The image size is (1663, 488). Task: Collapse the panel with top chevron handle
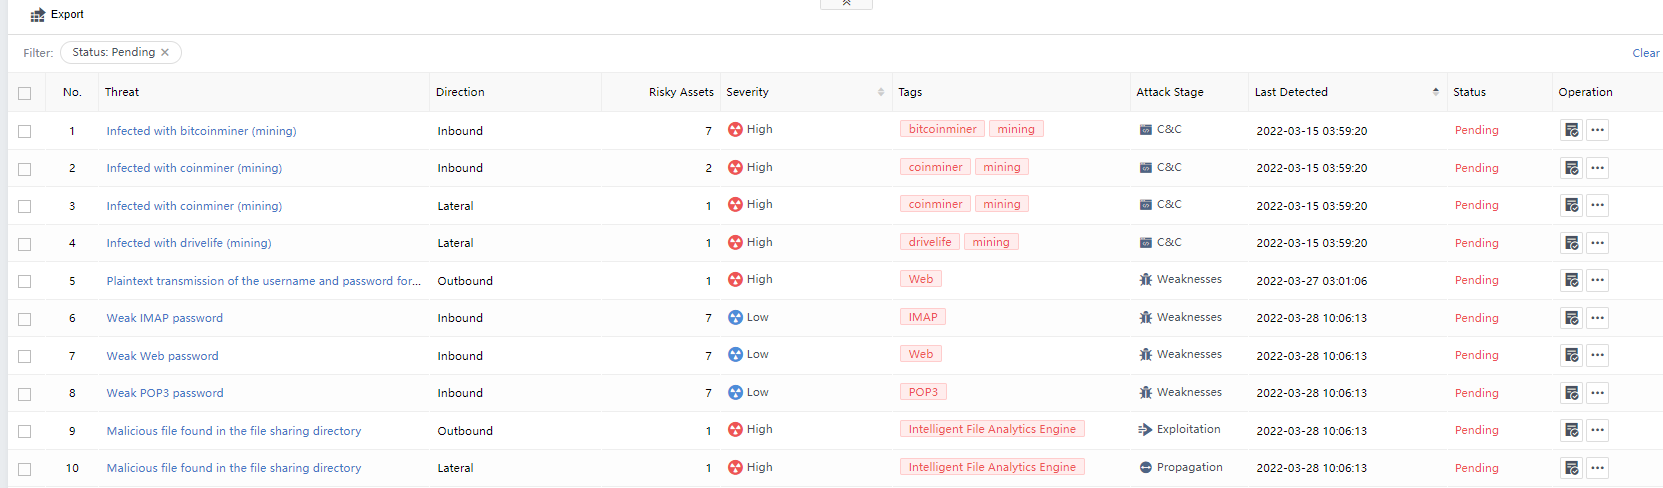click(x=846, y=4)
